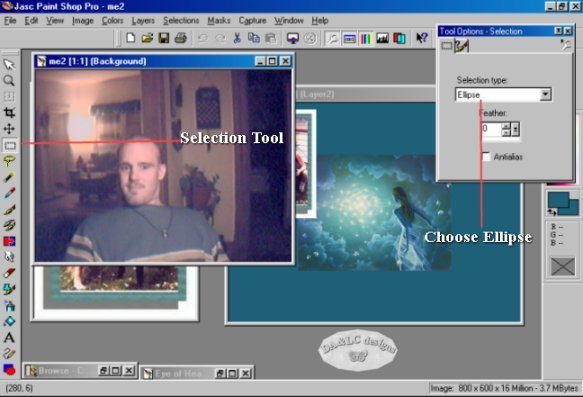Toggle the Tool Palette visibility button

click(x=332, y=38)
